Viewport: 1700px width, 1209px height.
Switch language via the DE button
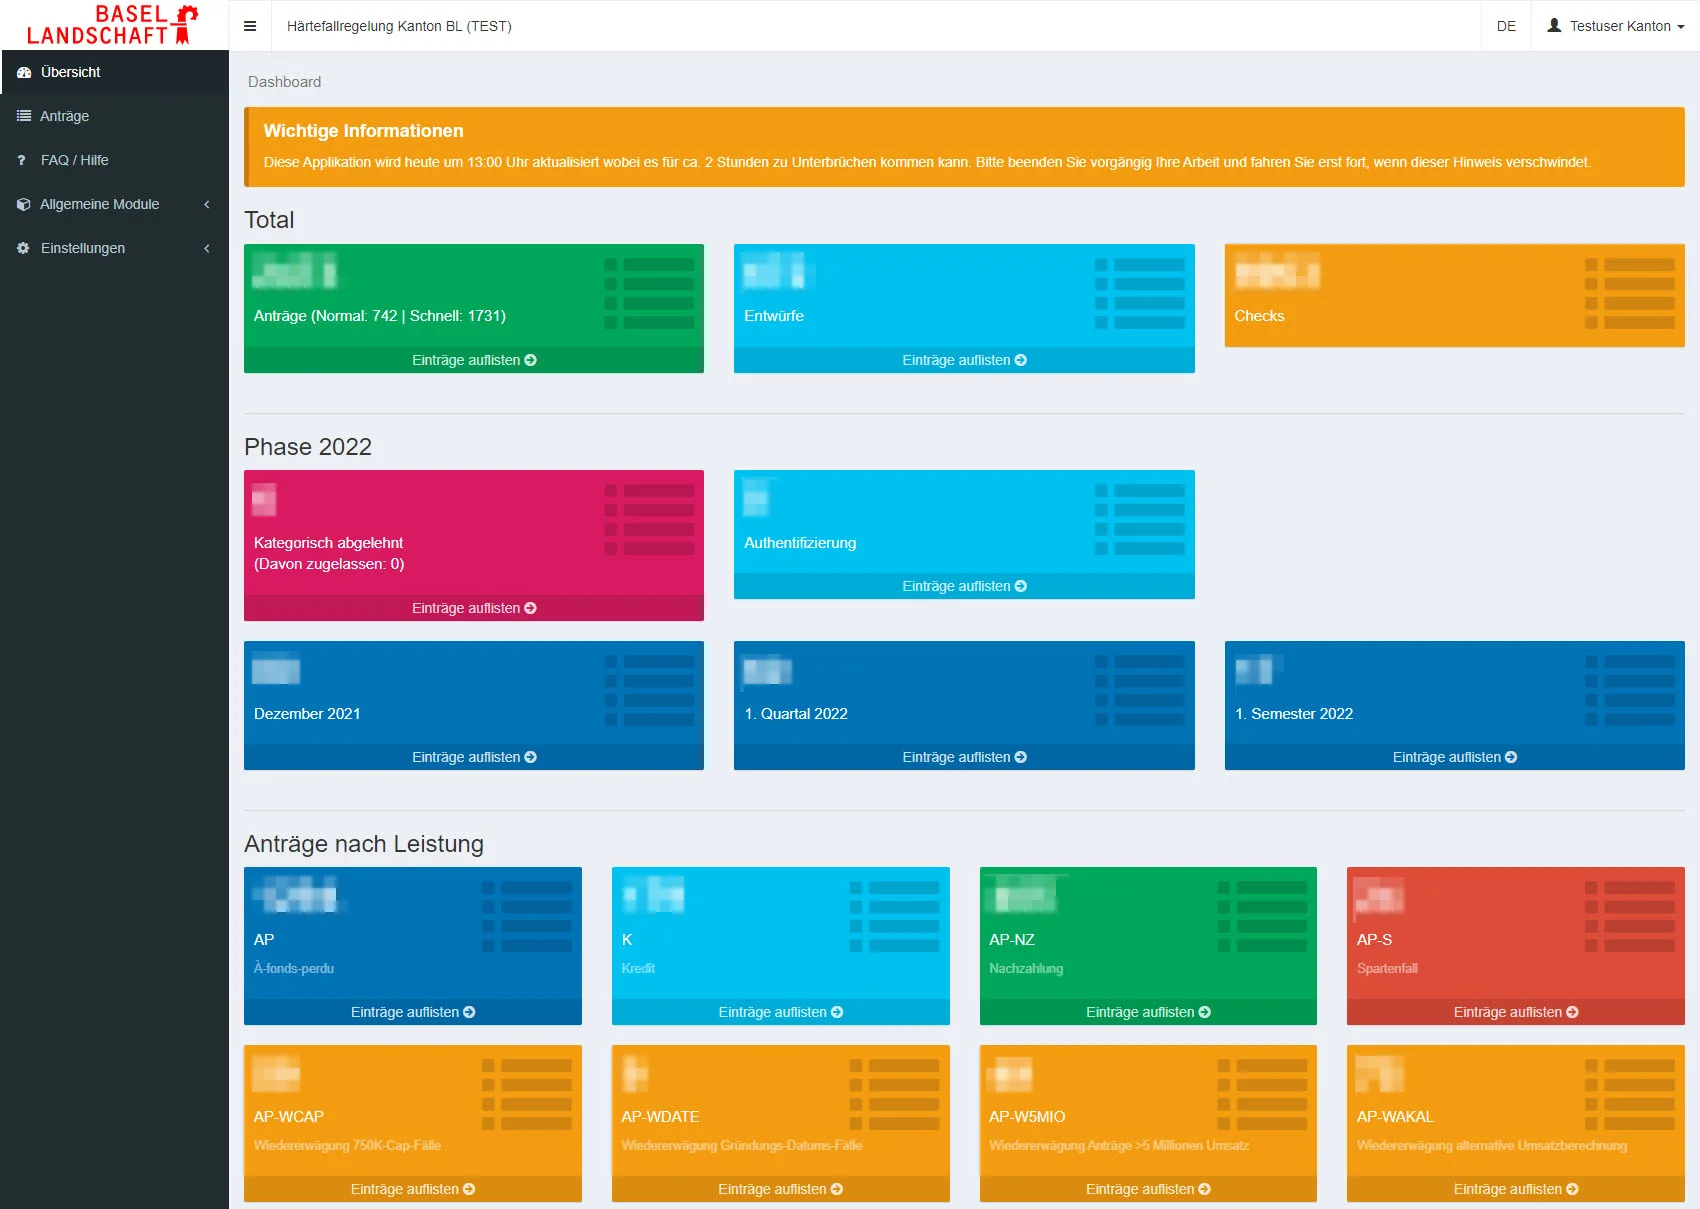pos(1506,26)
